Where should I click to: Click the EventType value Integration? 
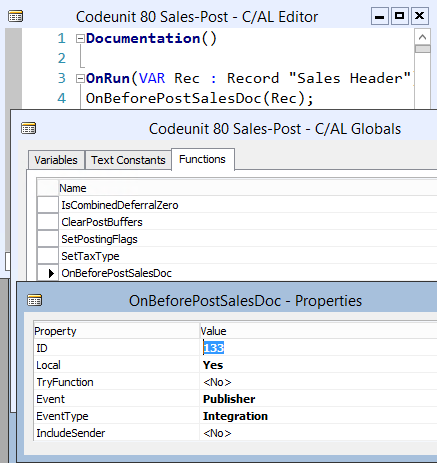point(318,416)
